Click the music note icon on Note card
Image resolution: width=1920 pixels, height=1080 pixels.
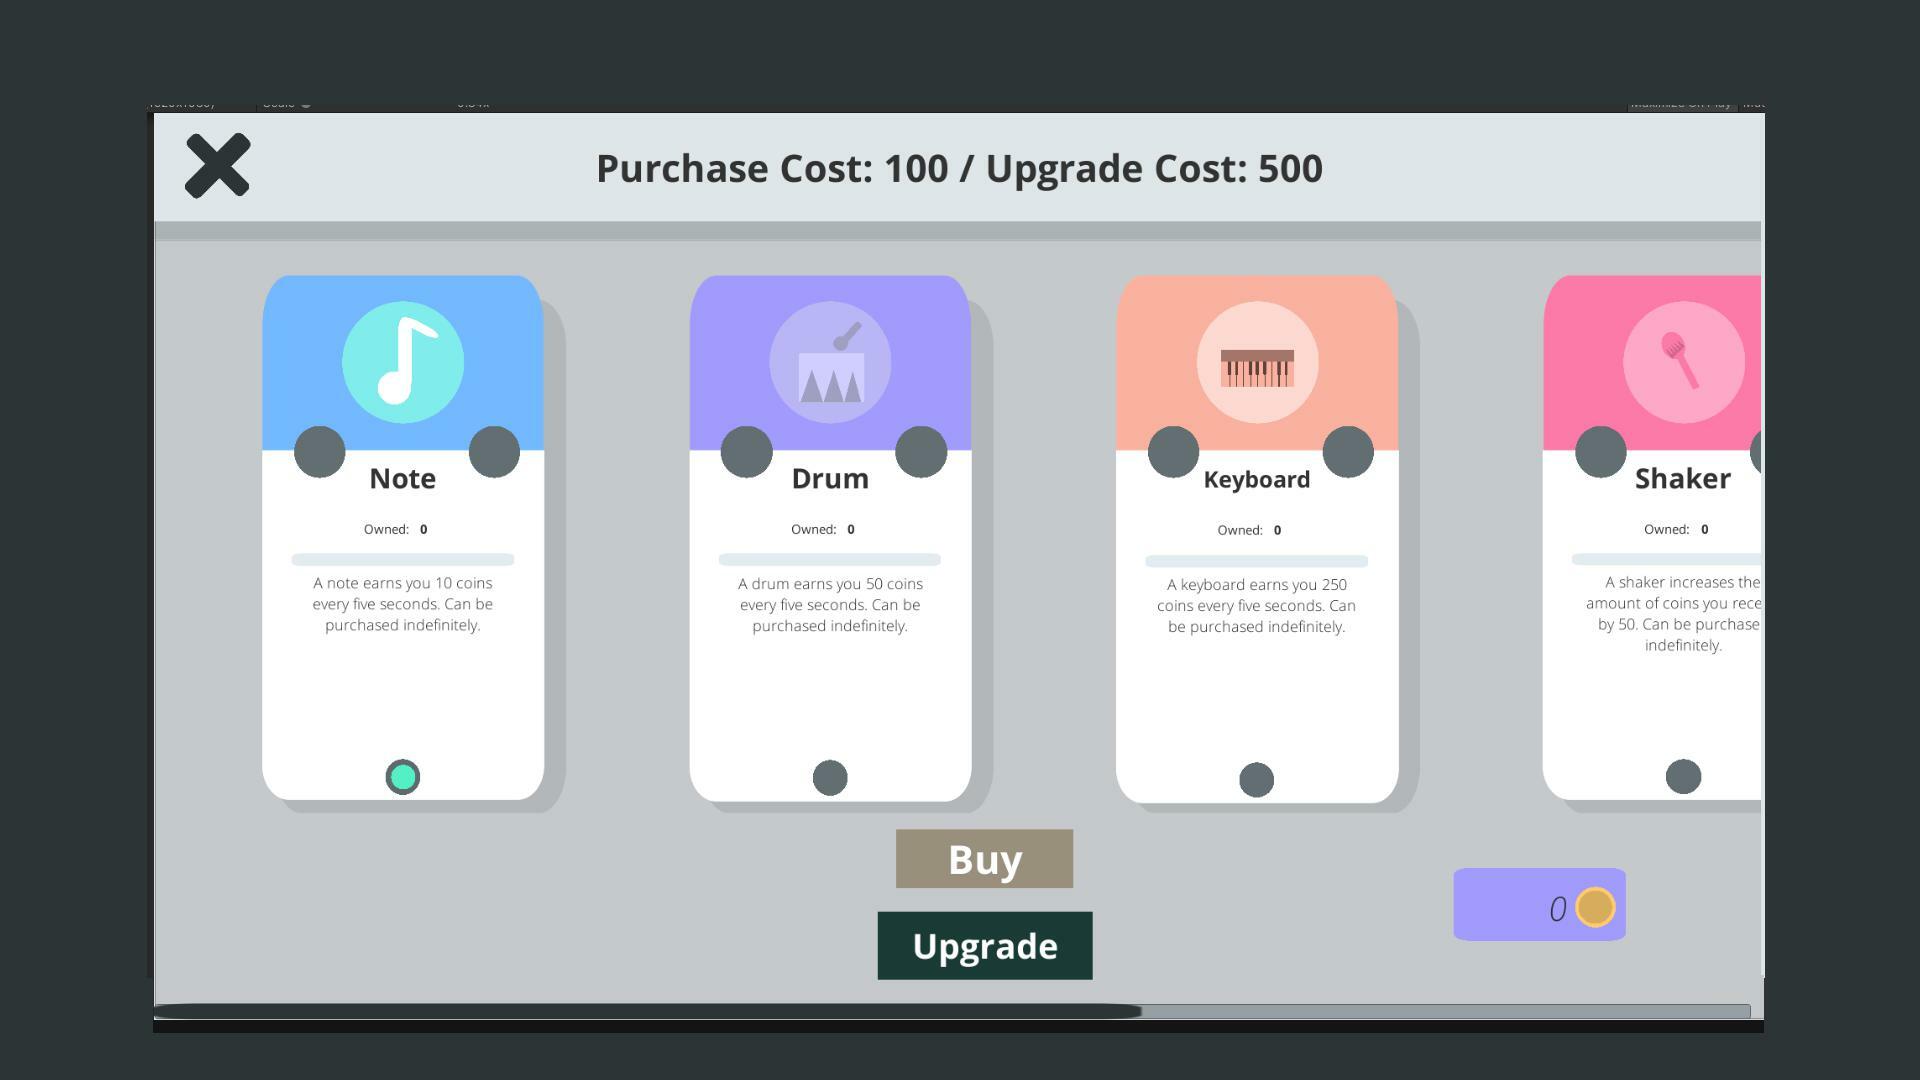coord(403,362)
